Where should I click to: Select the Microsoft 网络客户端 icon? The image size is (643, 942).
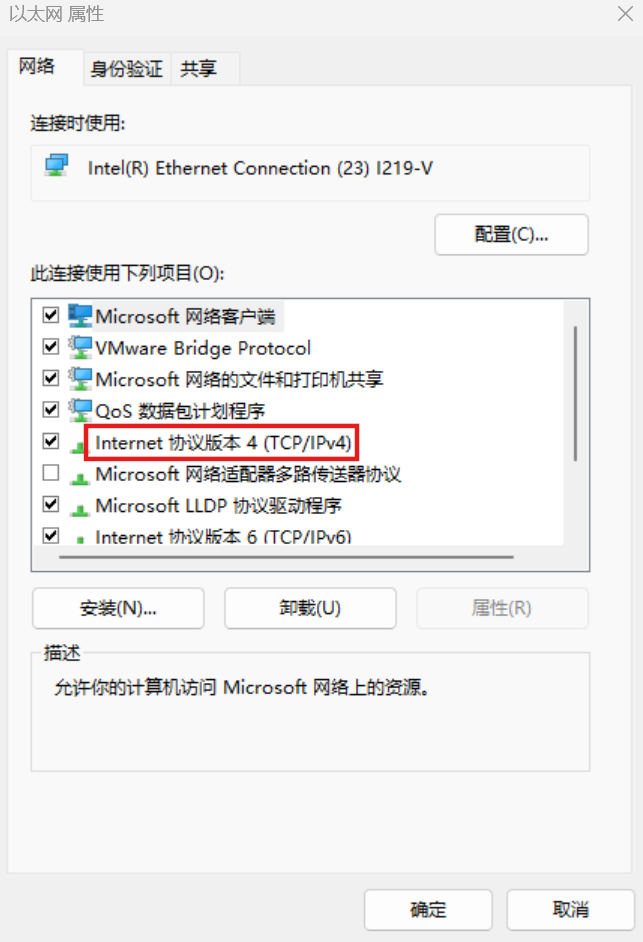80,315
